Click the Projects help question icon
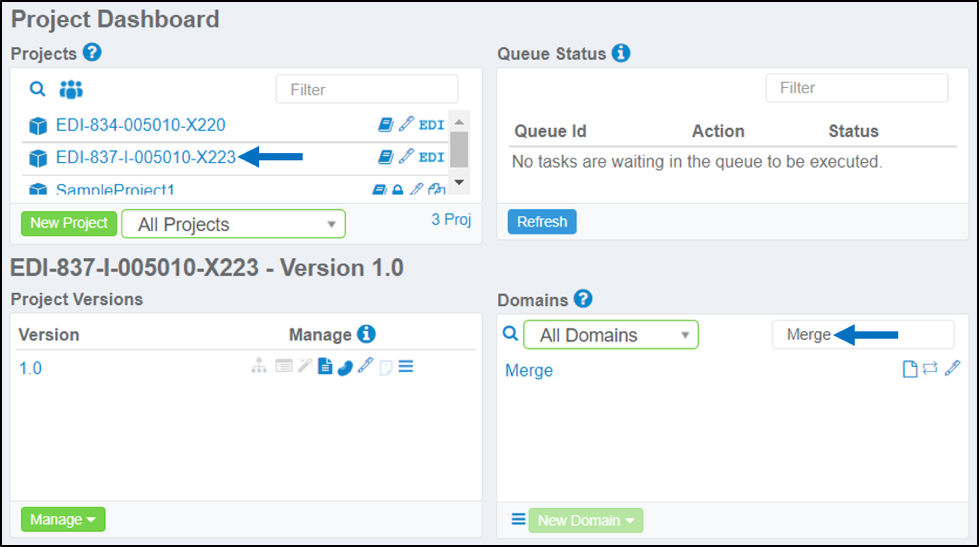Image resolution: width=979 pixels, height=547 pixels. pos(92,52)
